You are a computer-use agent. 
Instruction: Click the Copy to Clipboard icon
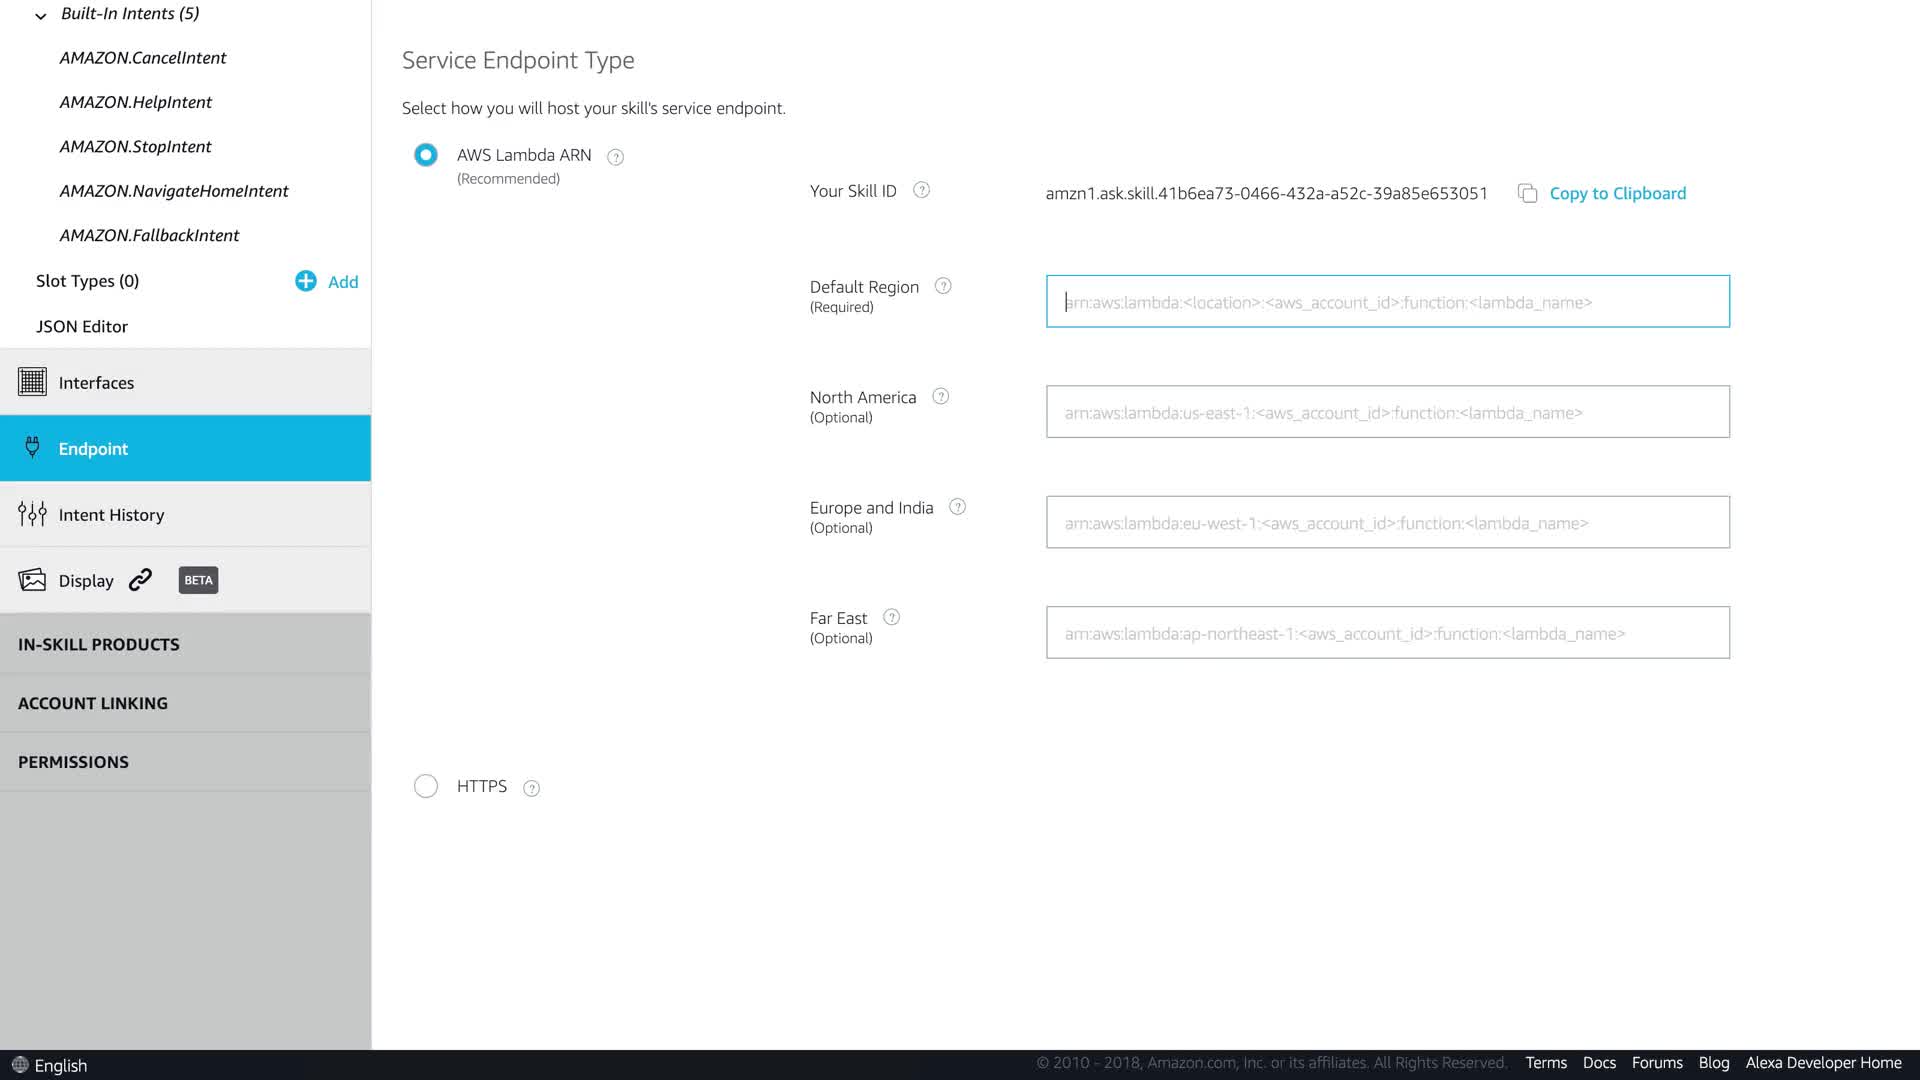pos(1527,193)
